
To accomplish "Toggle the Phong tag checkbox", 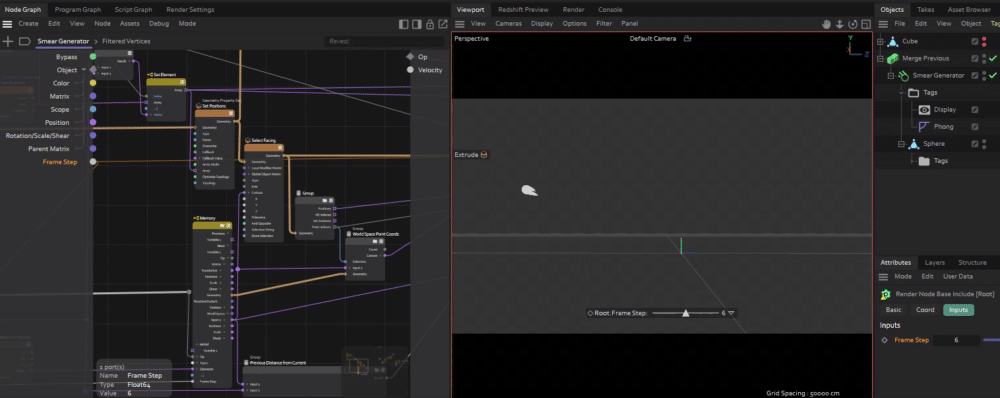I will coord(974,126).
